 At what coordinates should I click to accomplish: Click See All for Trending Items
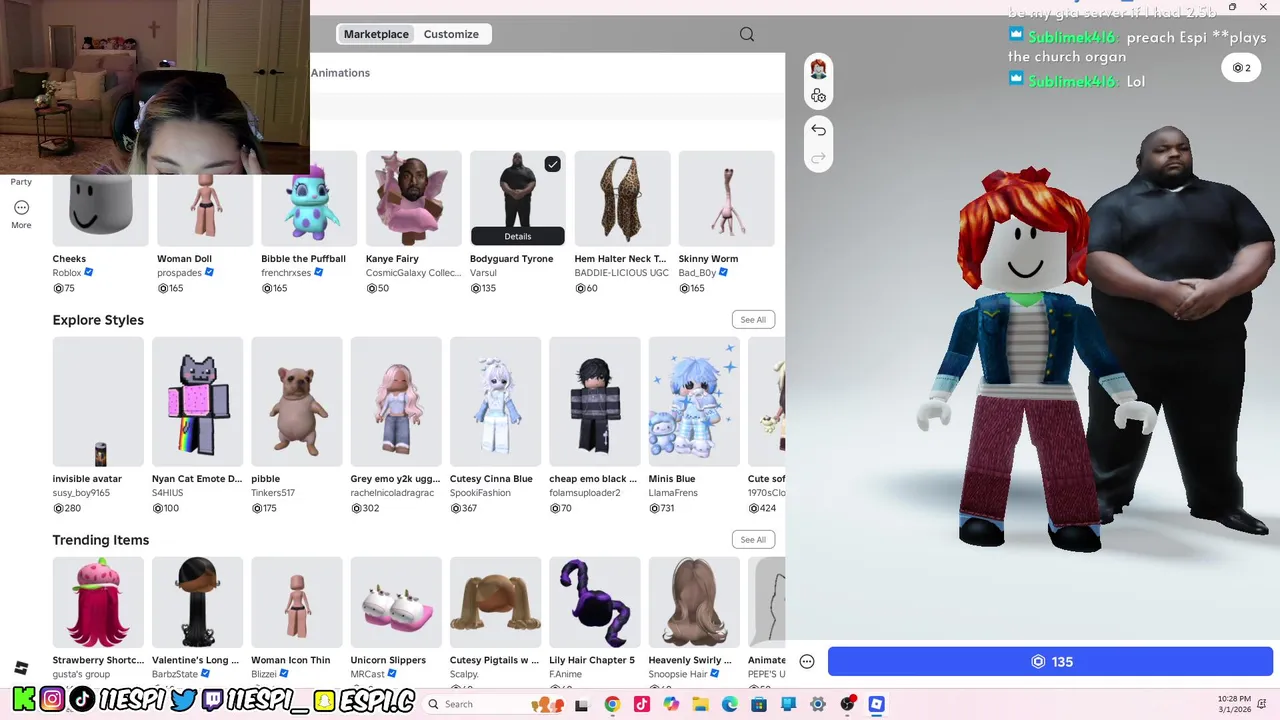pyautogui.click(x=753, y=540)
